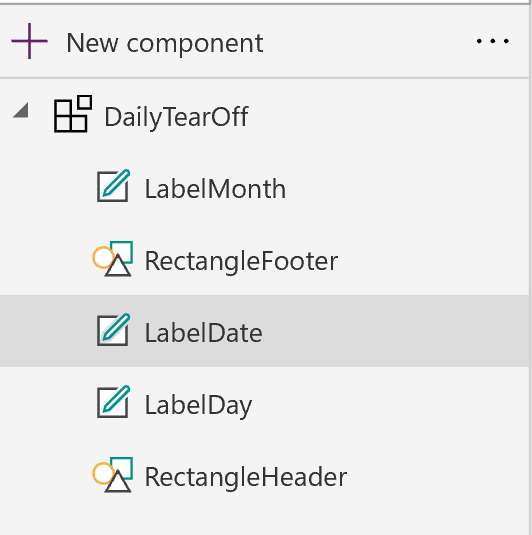This screenshot has height=535, width=532.
Task: Click the New component label
Action: (x=165, y=43)
